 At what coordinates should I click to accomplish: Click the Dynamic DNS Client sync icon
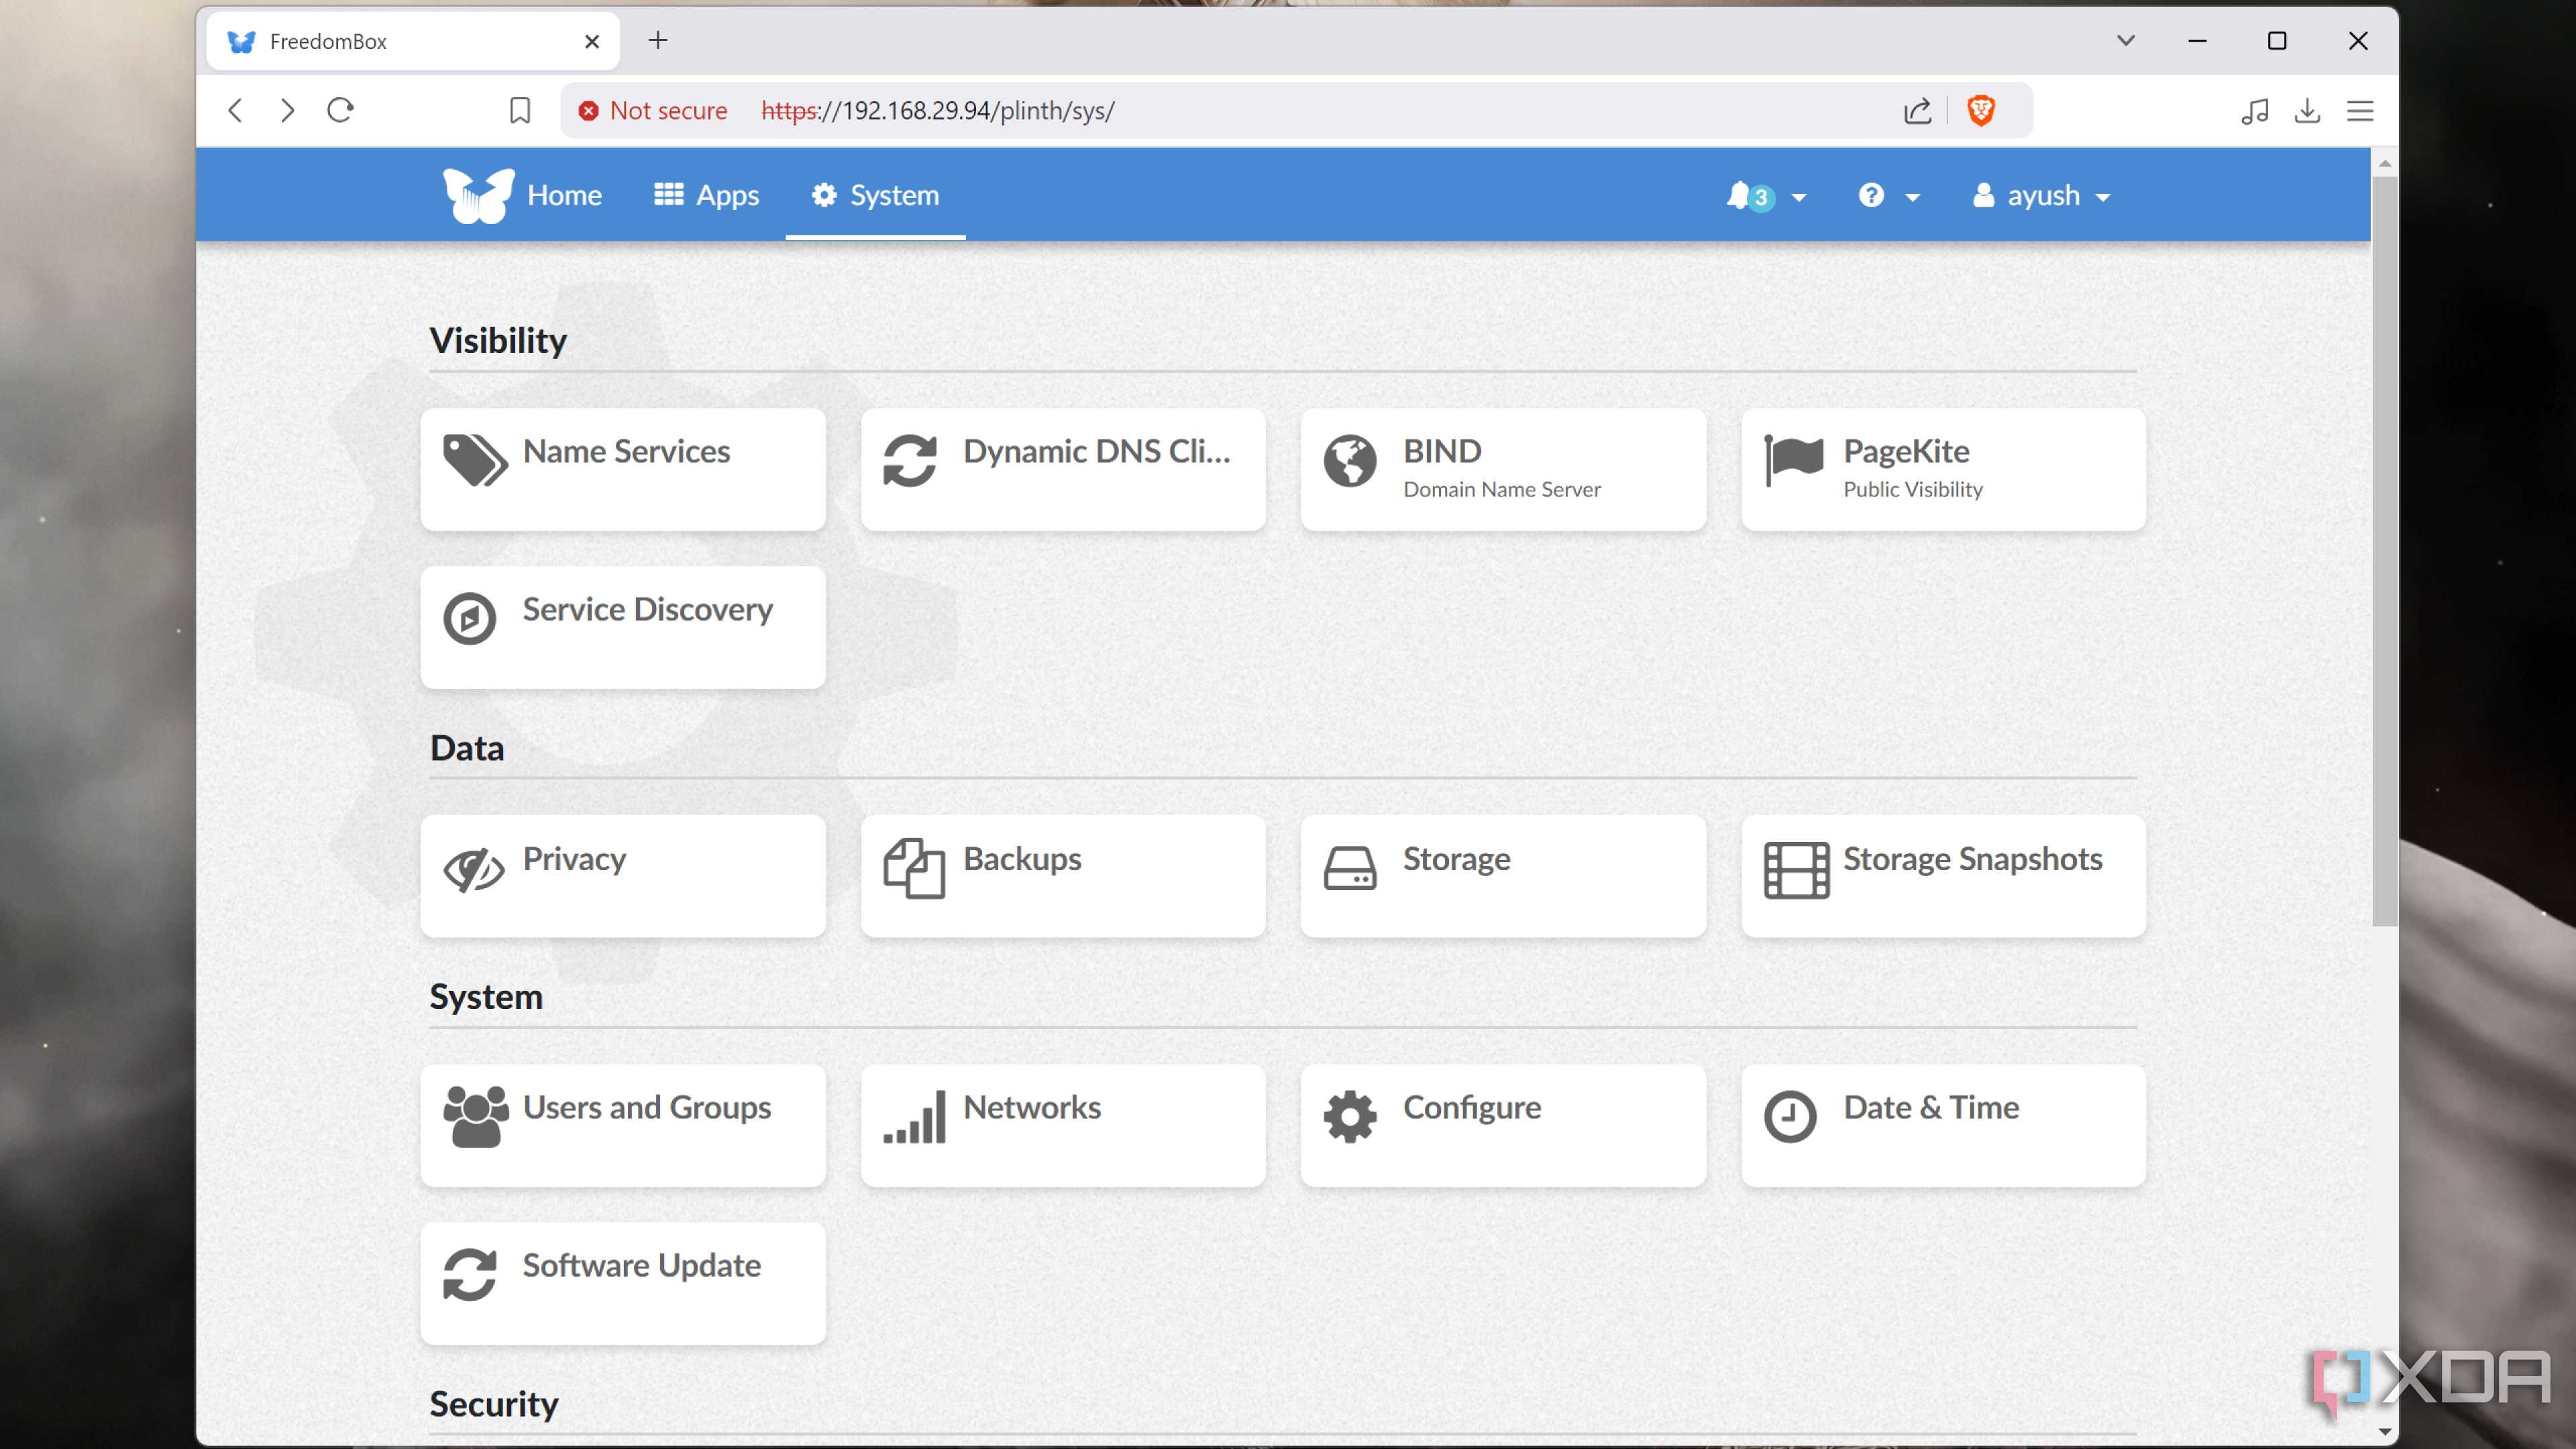[x=910, y=460]
